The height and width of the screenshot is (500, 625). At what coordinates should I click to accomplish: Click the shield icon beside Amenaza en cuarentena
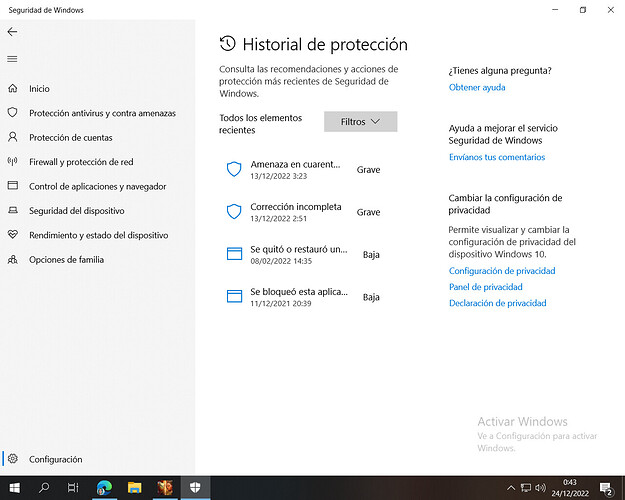(234, 169)
